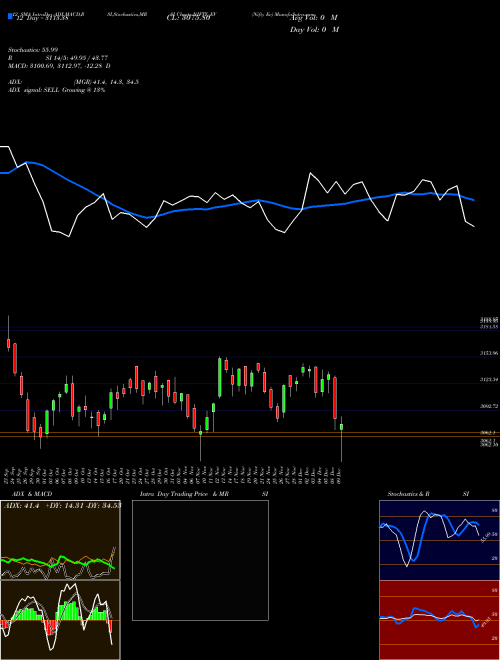Open the red RSI mini chart
This screenshot has height=660, width=500.
pyautogui.click(x=439, y=620)
